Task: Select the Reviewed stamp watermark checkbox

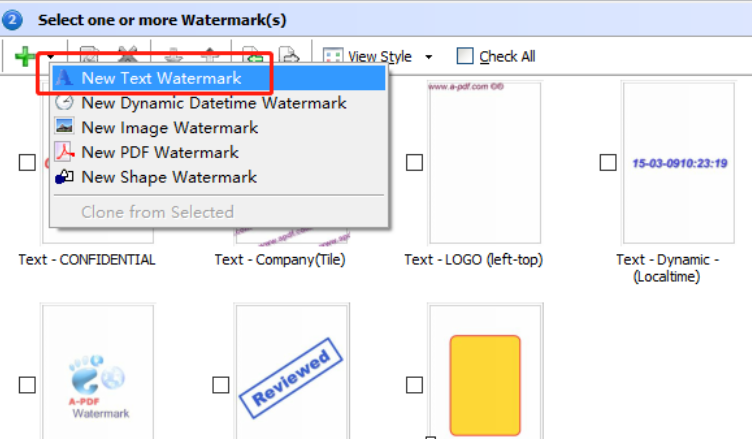Action: click(x=221, y=385)
